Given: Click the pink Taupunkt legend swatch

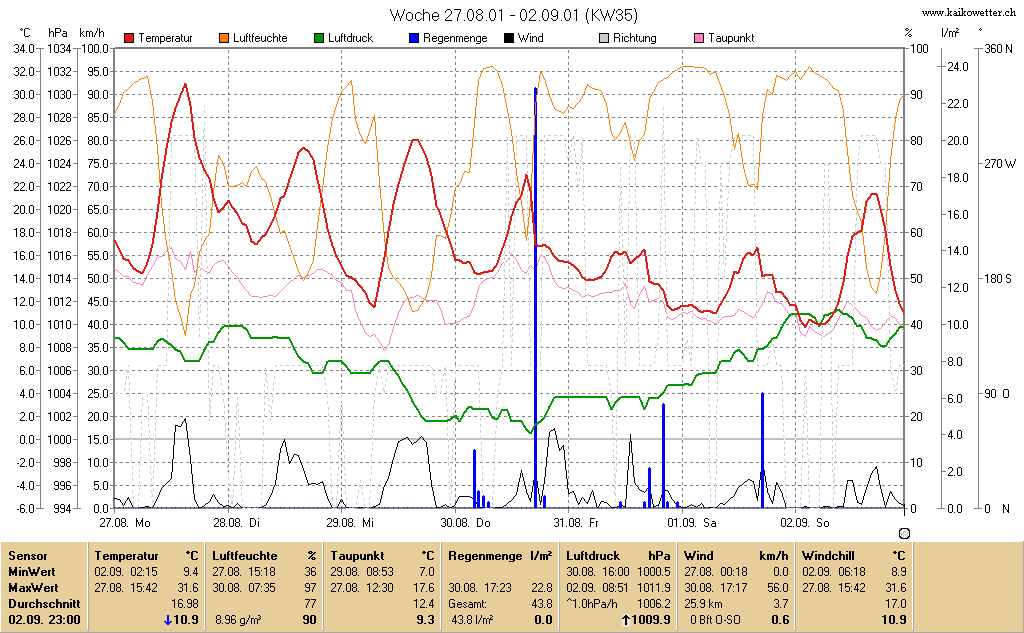Looking at the screenshot, I should 699,38.
